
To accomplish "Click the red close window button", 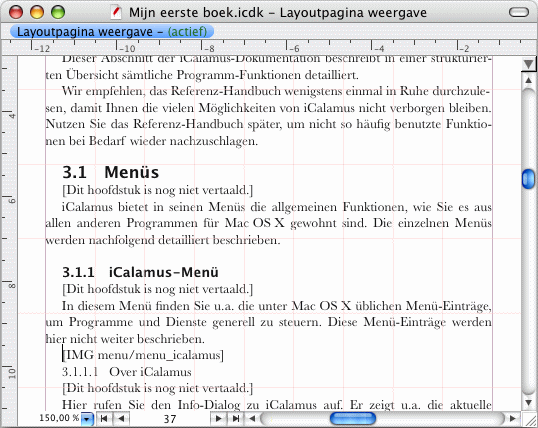I will click(x=15, y=12).
